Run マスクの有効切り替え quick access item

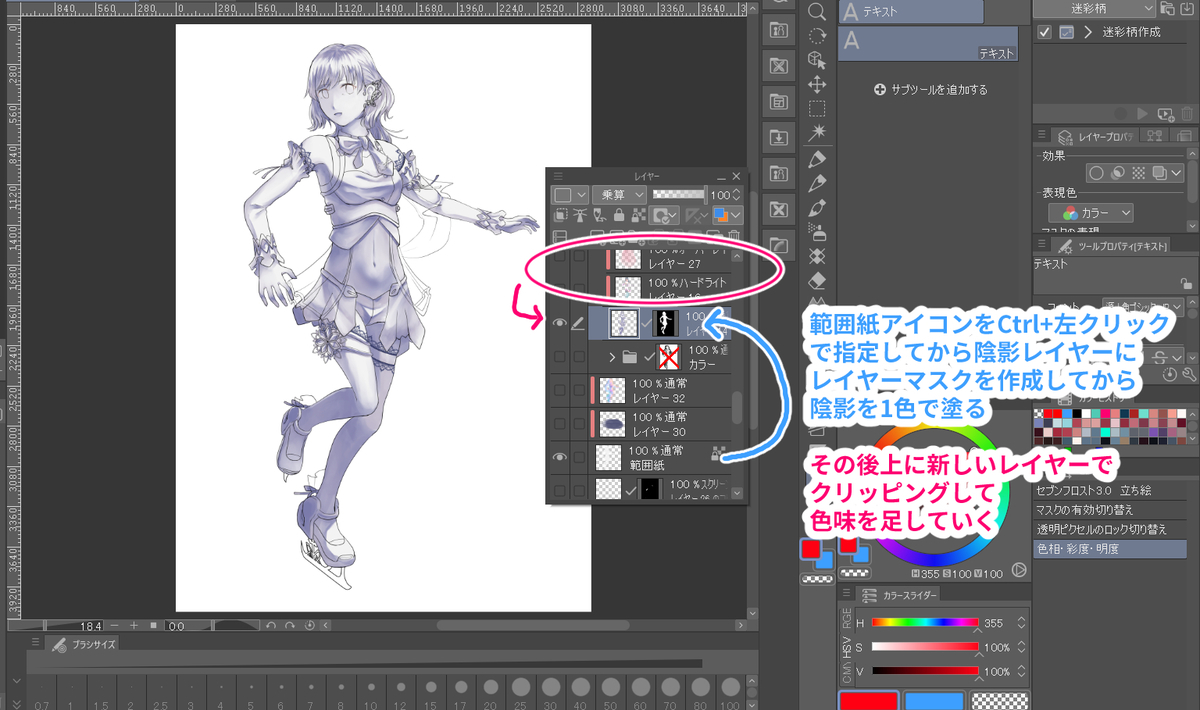coord(1110,510)
